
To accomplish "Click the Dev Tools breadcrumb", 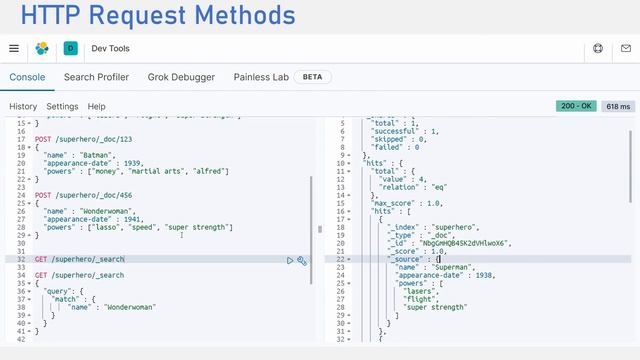I will point(110,49).
